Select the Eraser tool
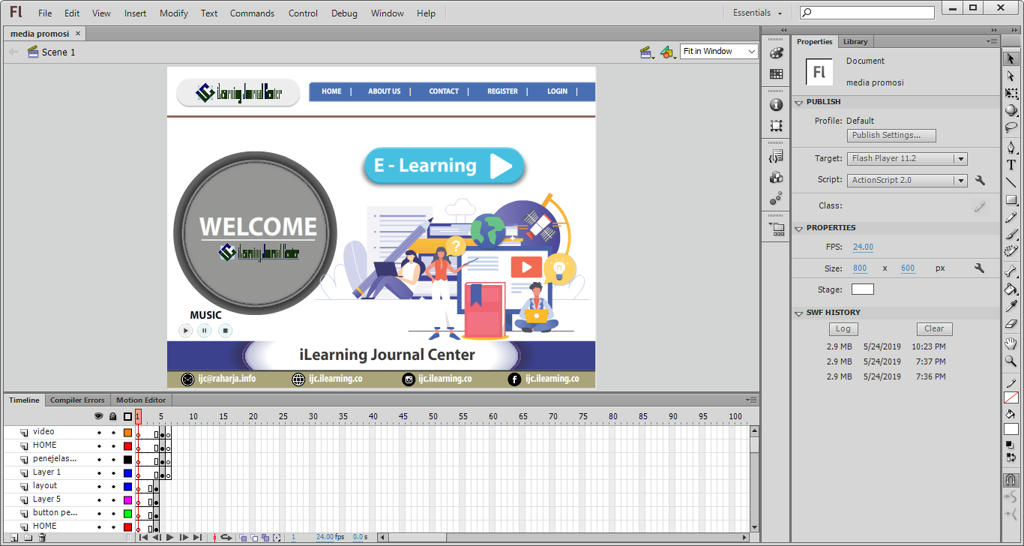This screenshot has height=546, width=1024. click(1011, 324)
